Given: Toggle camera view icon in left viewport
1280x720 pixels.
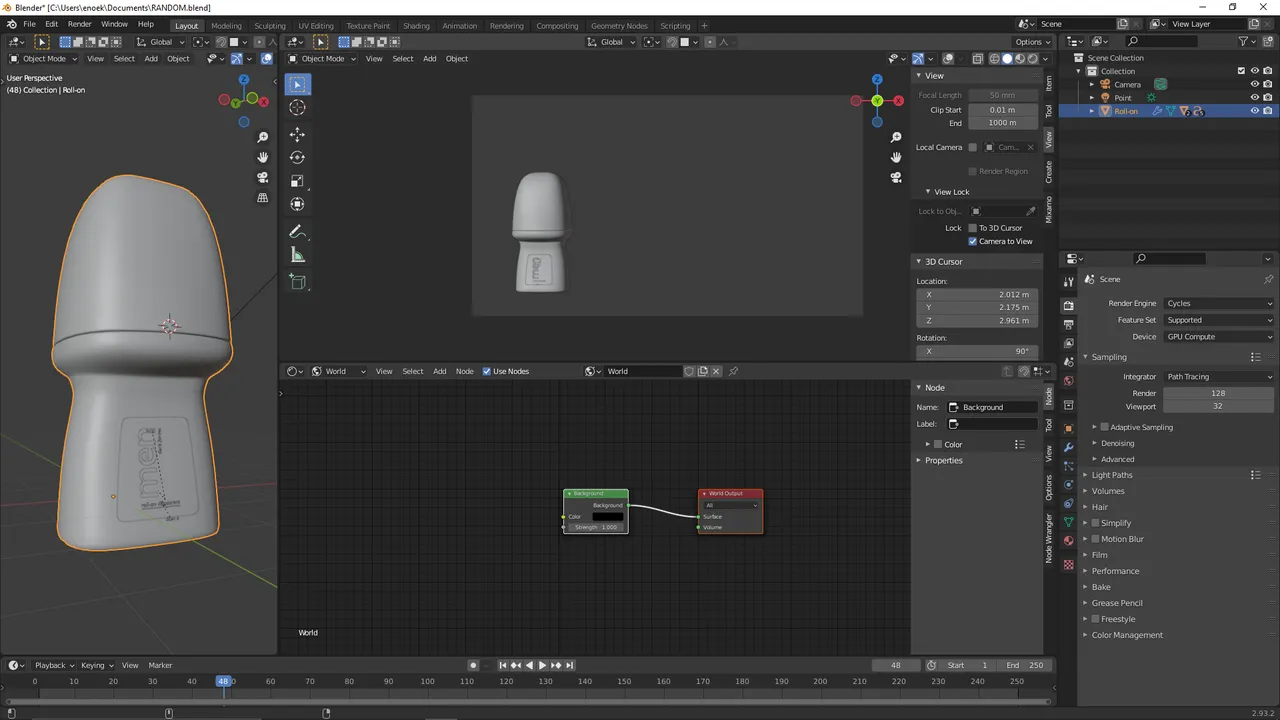Looking at the screenshot, I should coord(263,177).
